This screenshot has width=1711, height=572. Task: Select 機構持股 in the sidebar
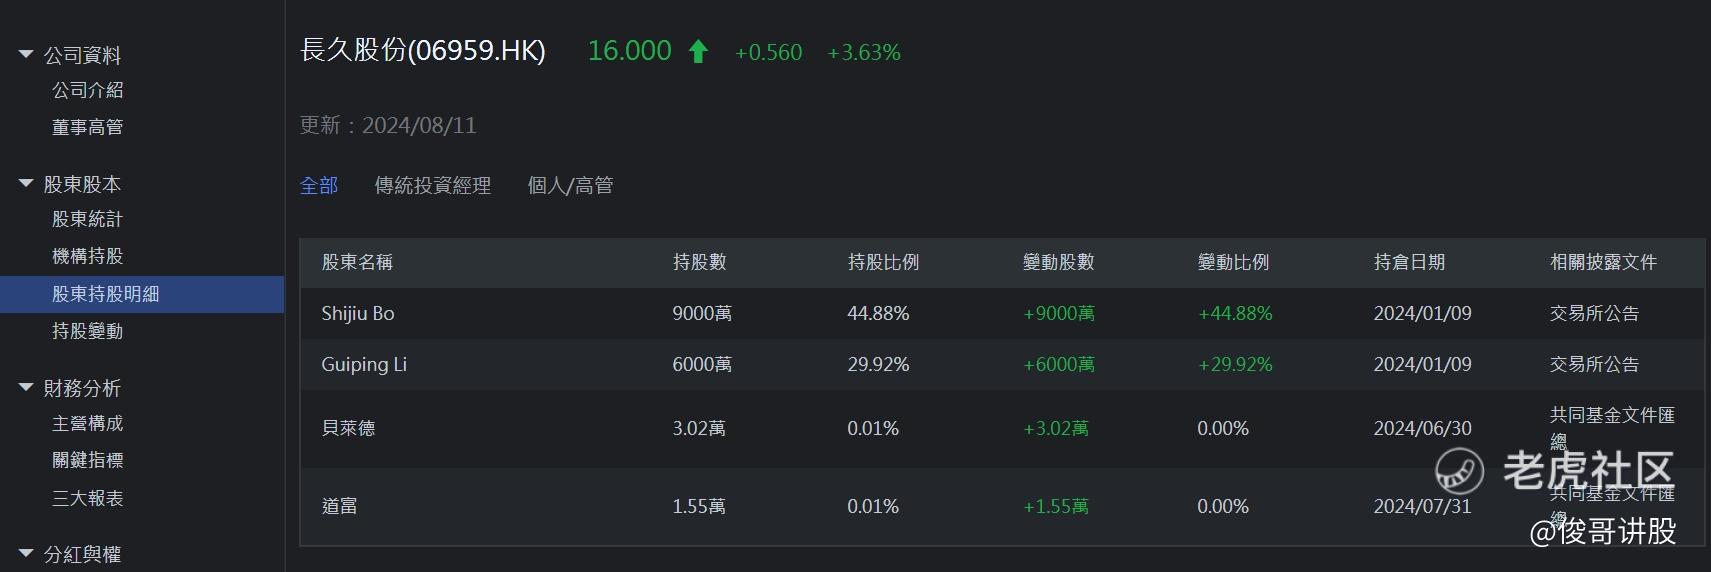88,256
